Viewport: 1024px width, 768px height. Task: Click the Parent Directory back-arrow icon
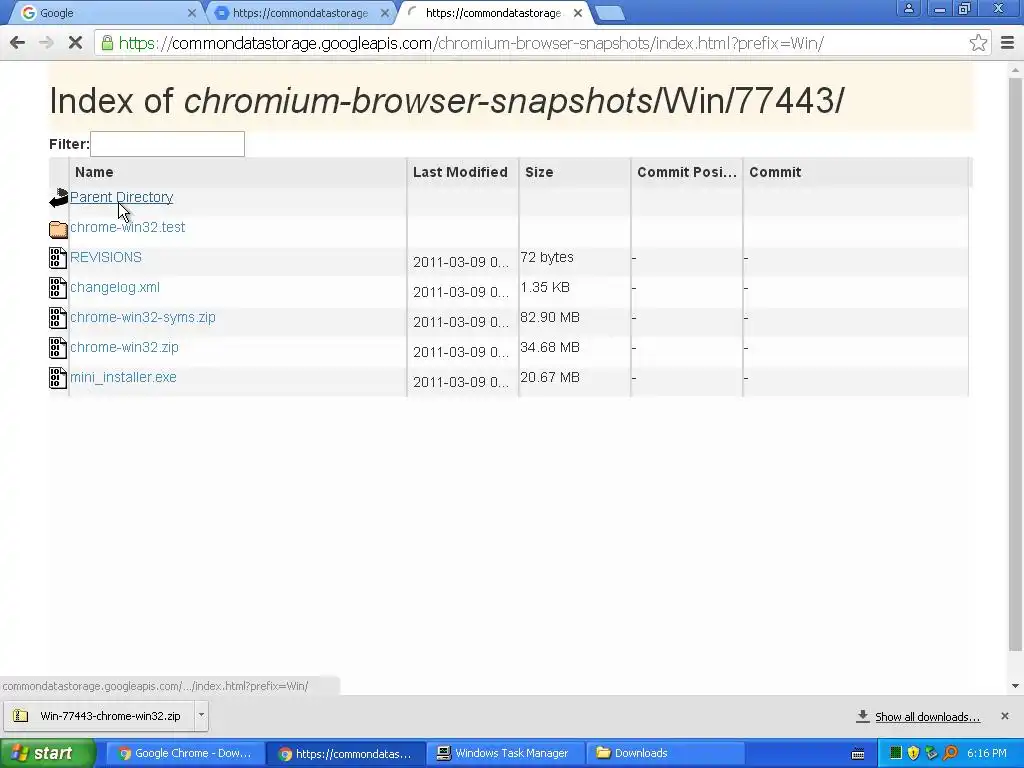coord(59,197)
